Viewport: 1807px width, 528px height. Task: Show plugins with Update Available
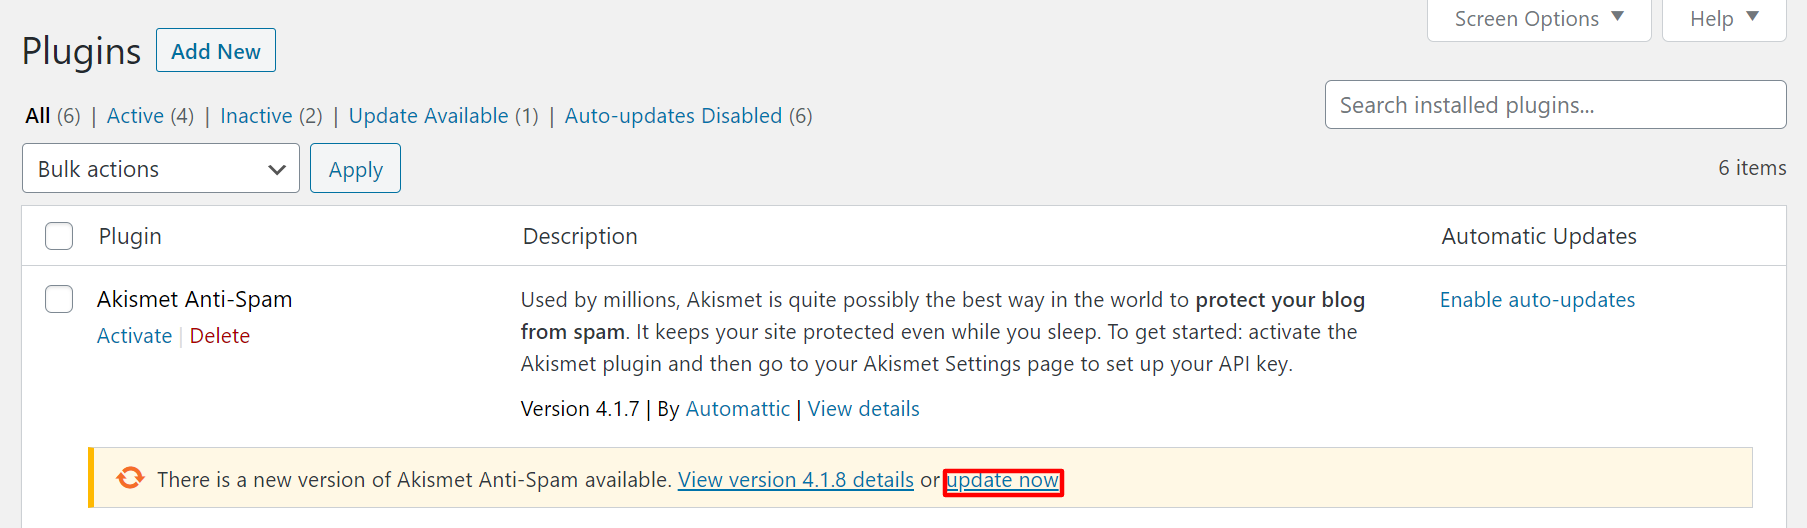(x=428, y=116)
